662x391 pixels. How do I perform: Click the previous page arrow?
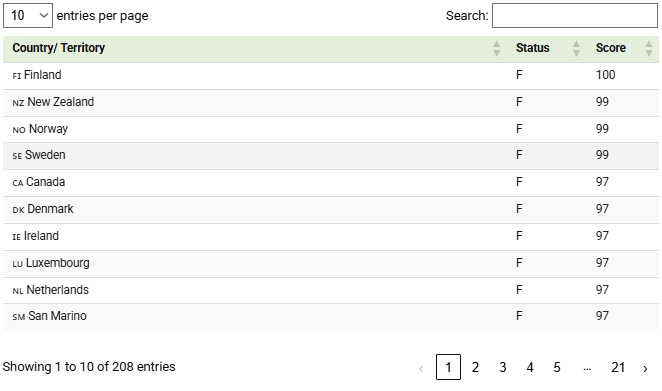[421, 368]
